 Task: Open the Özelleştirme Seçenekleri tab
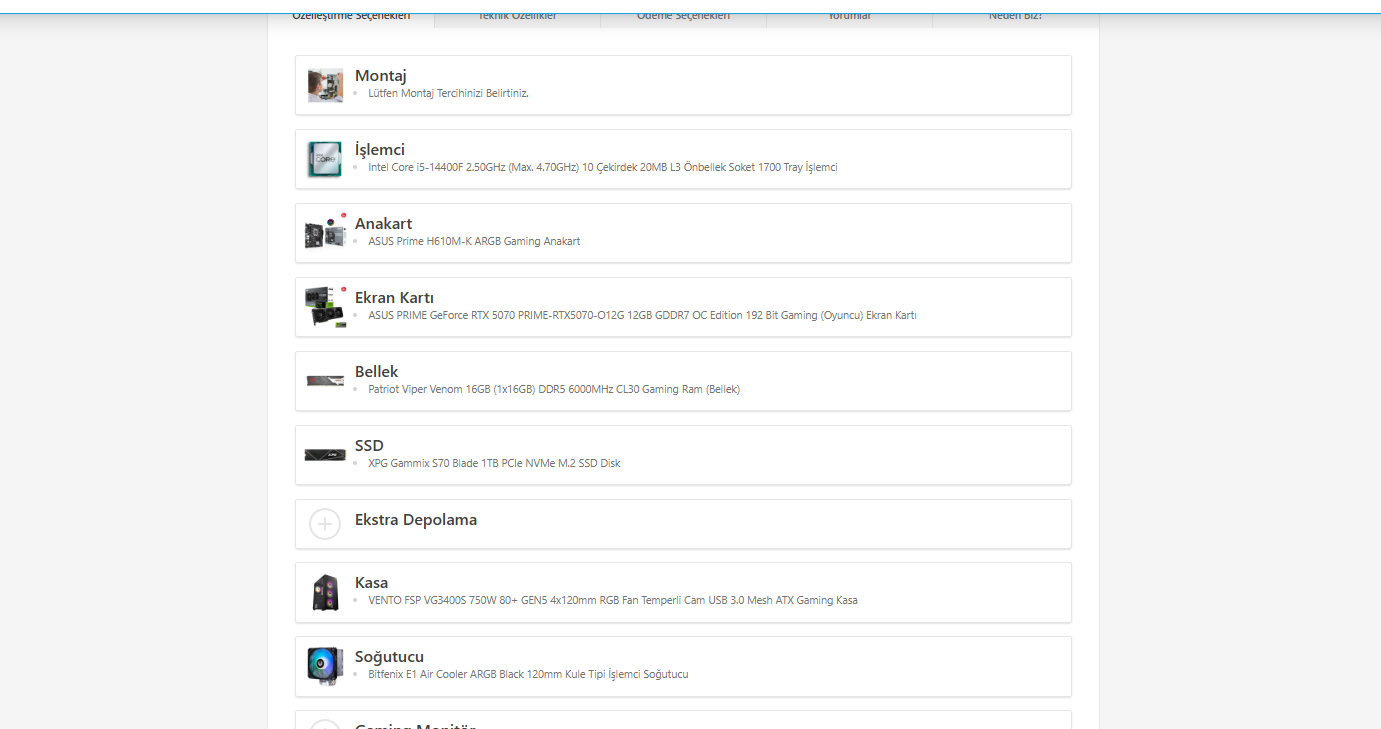(351, 16)
